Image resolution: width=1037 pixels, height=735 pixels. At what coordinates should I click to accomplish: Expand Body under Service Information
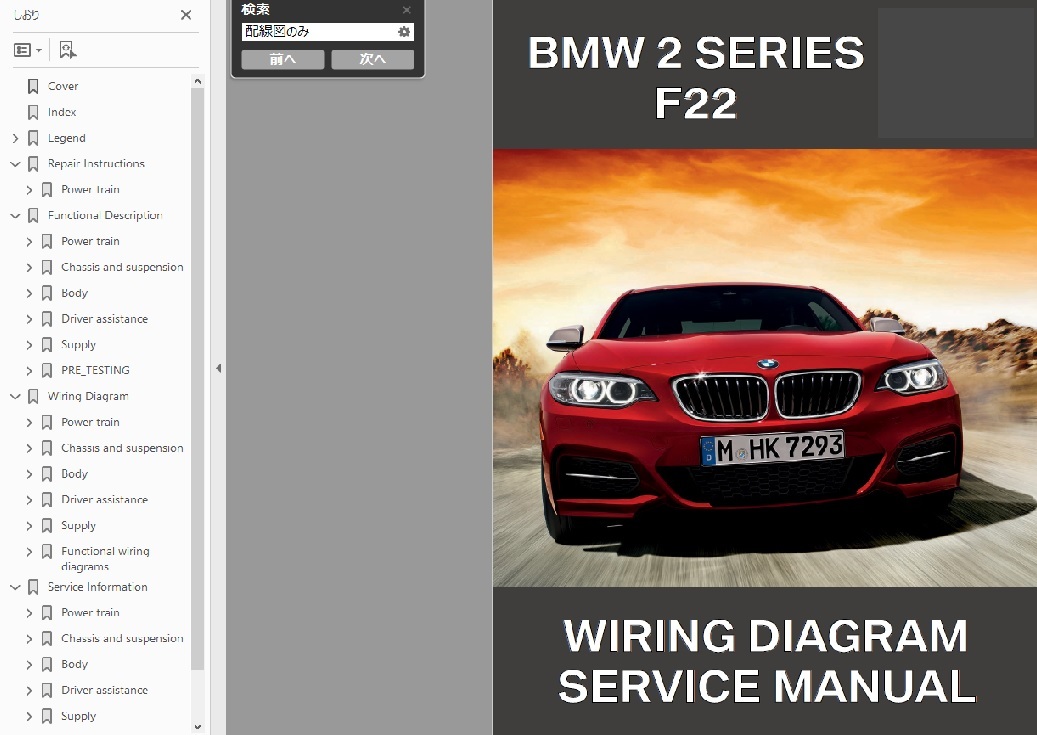(x=29, y=664)
